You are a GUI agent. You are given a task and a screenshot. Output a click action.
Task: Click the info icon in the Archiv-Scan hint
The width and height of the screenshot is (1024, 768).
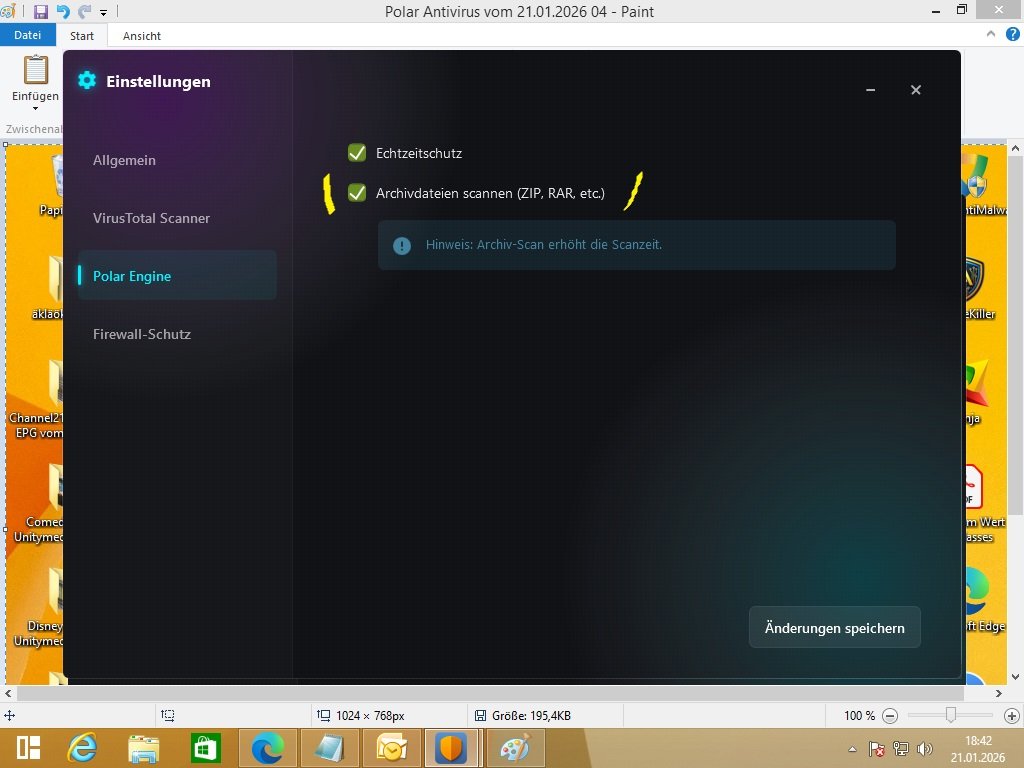(402, 246)
